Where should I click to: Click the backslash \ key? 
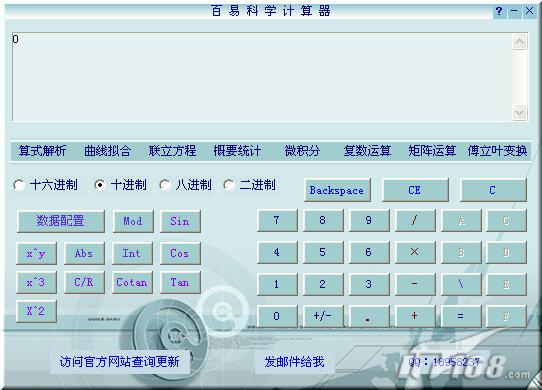[461, 284]
